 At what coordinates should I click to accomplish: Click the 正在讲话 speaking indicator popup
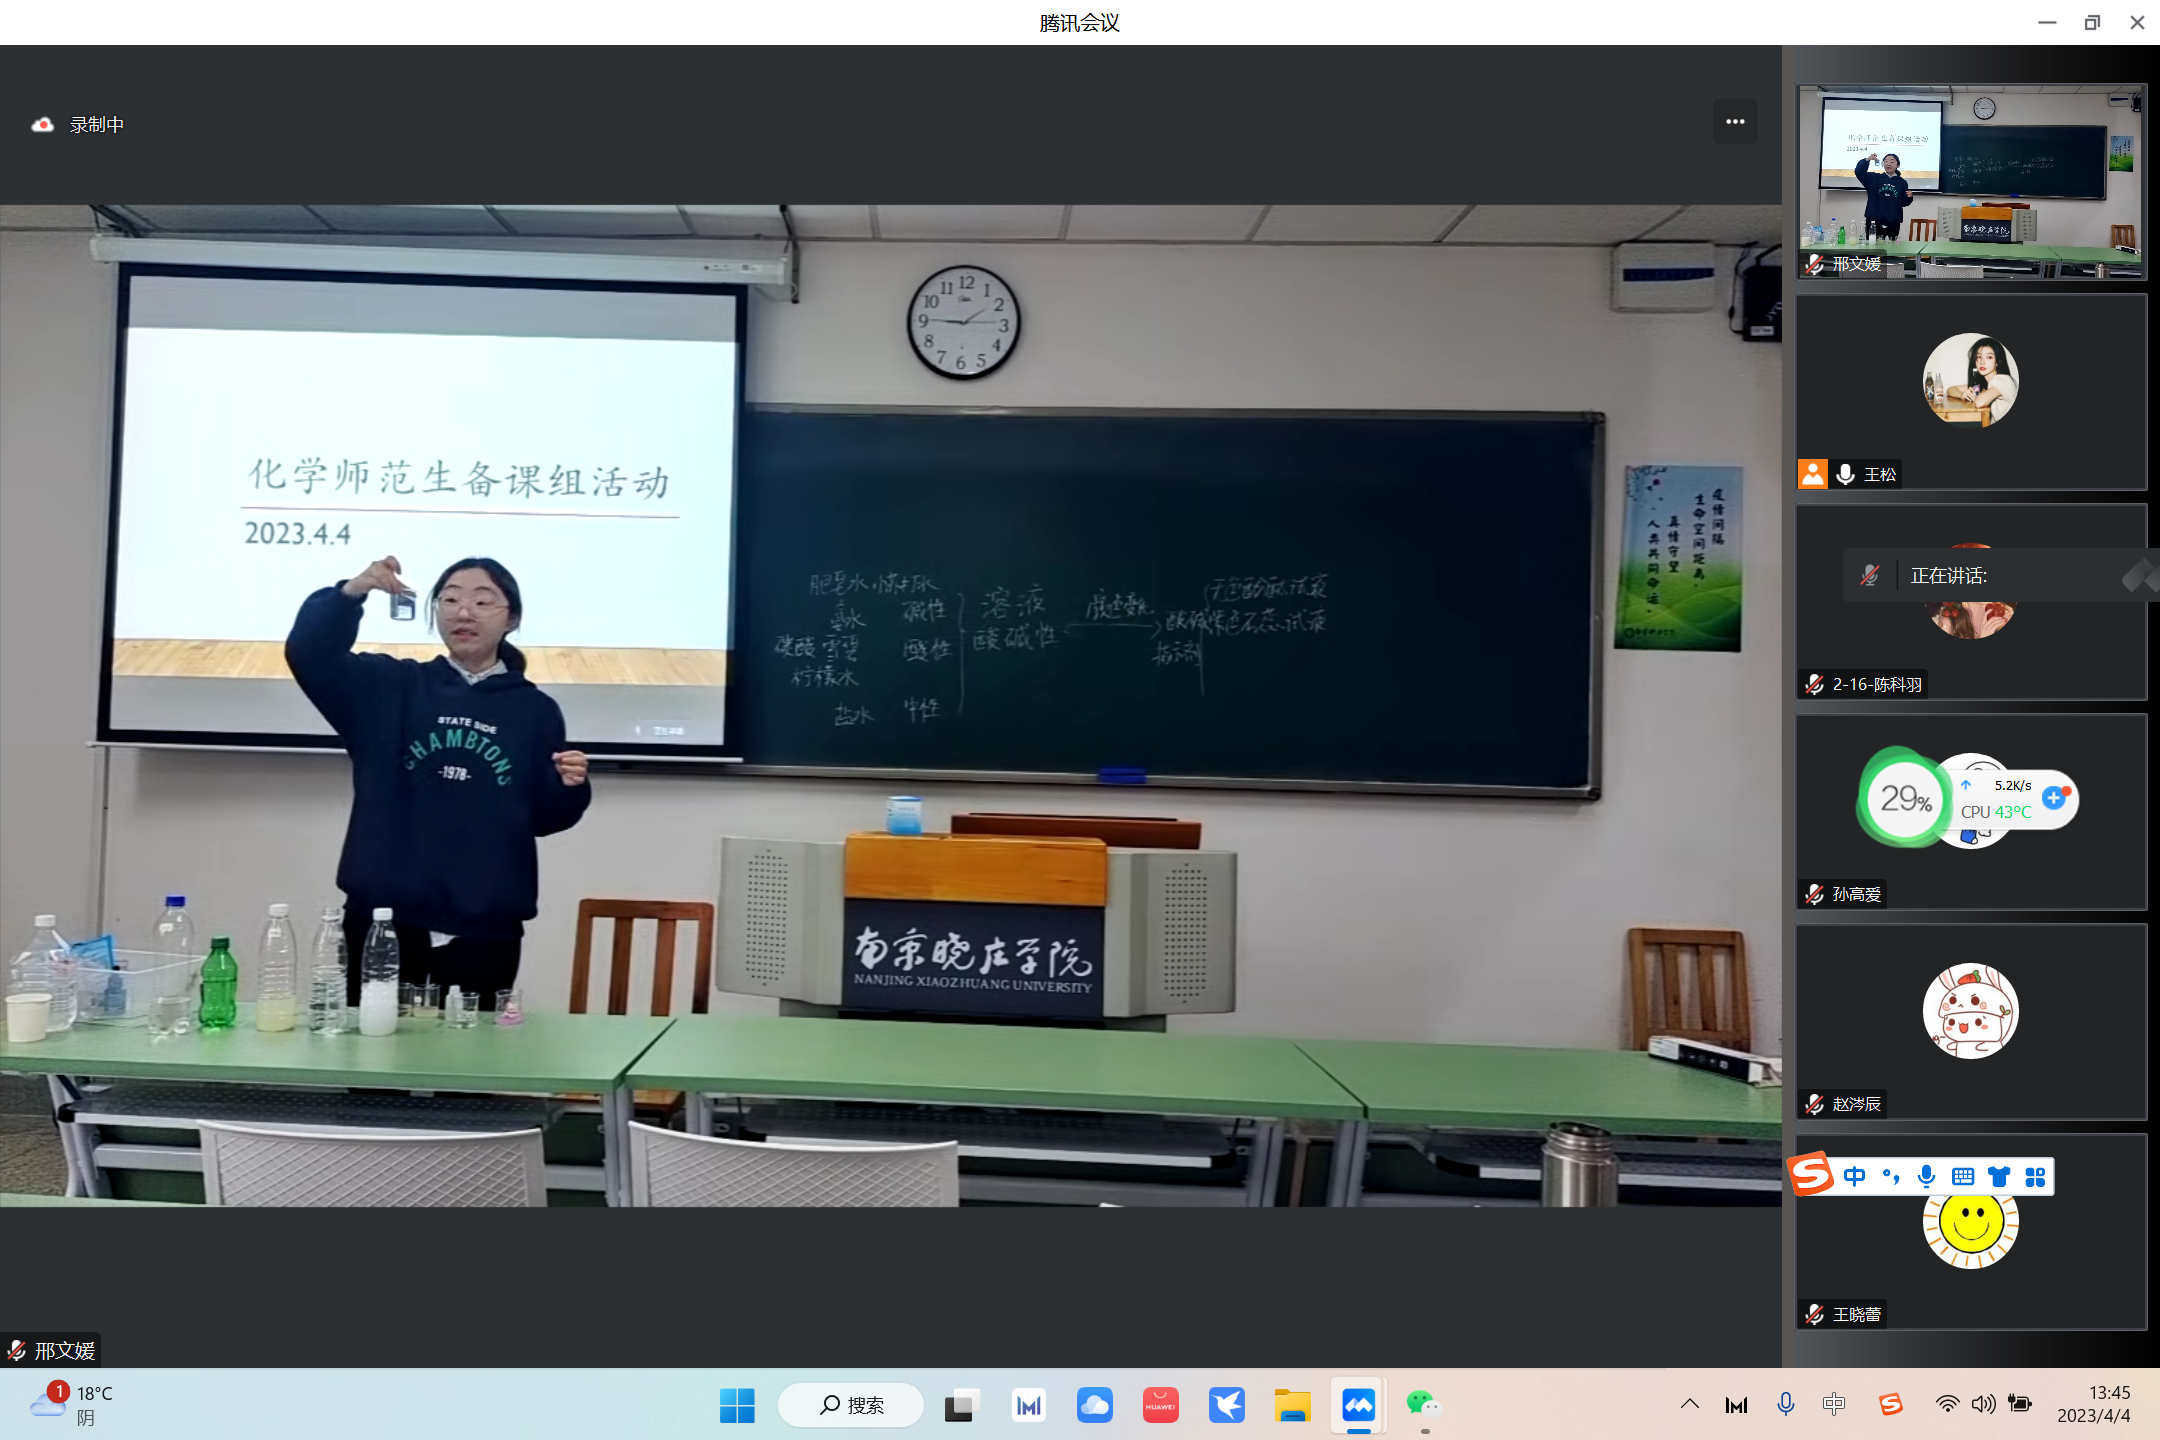click(x=2000, y=575)
